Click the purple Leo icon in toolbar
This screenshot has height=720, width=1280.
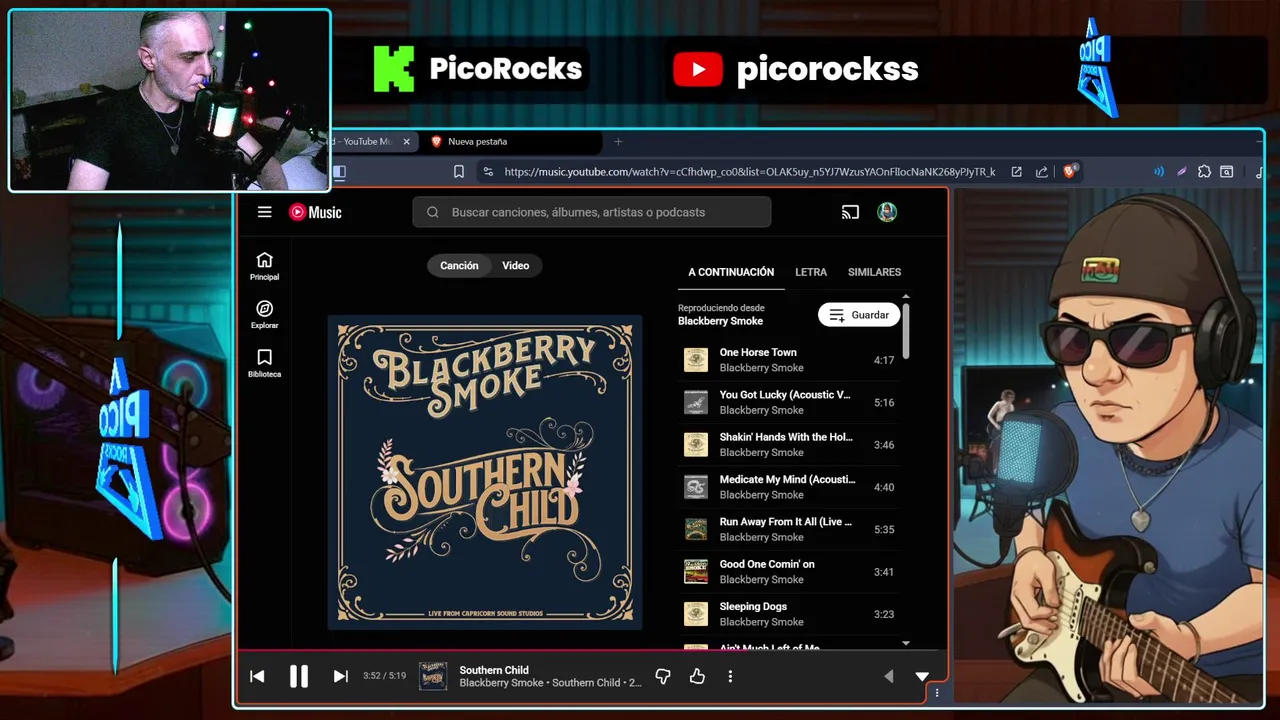coord(1181,171)
